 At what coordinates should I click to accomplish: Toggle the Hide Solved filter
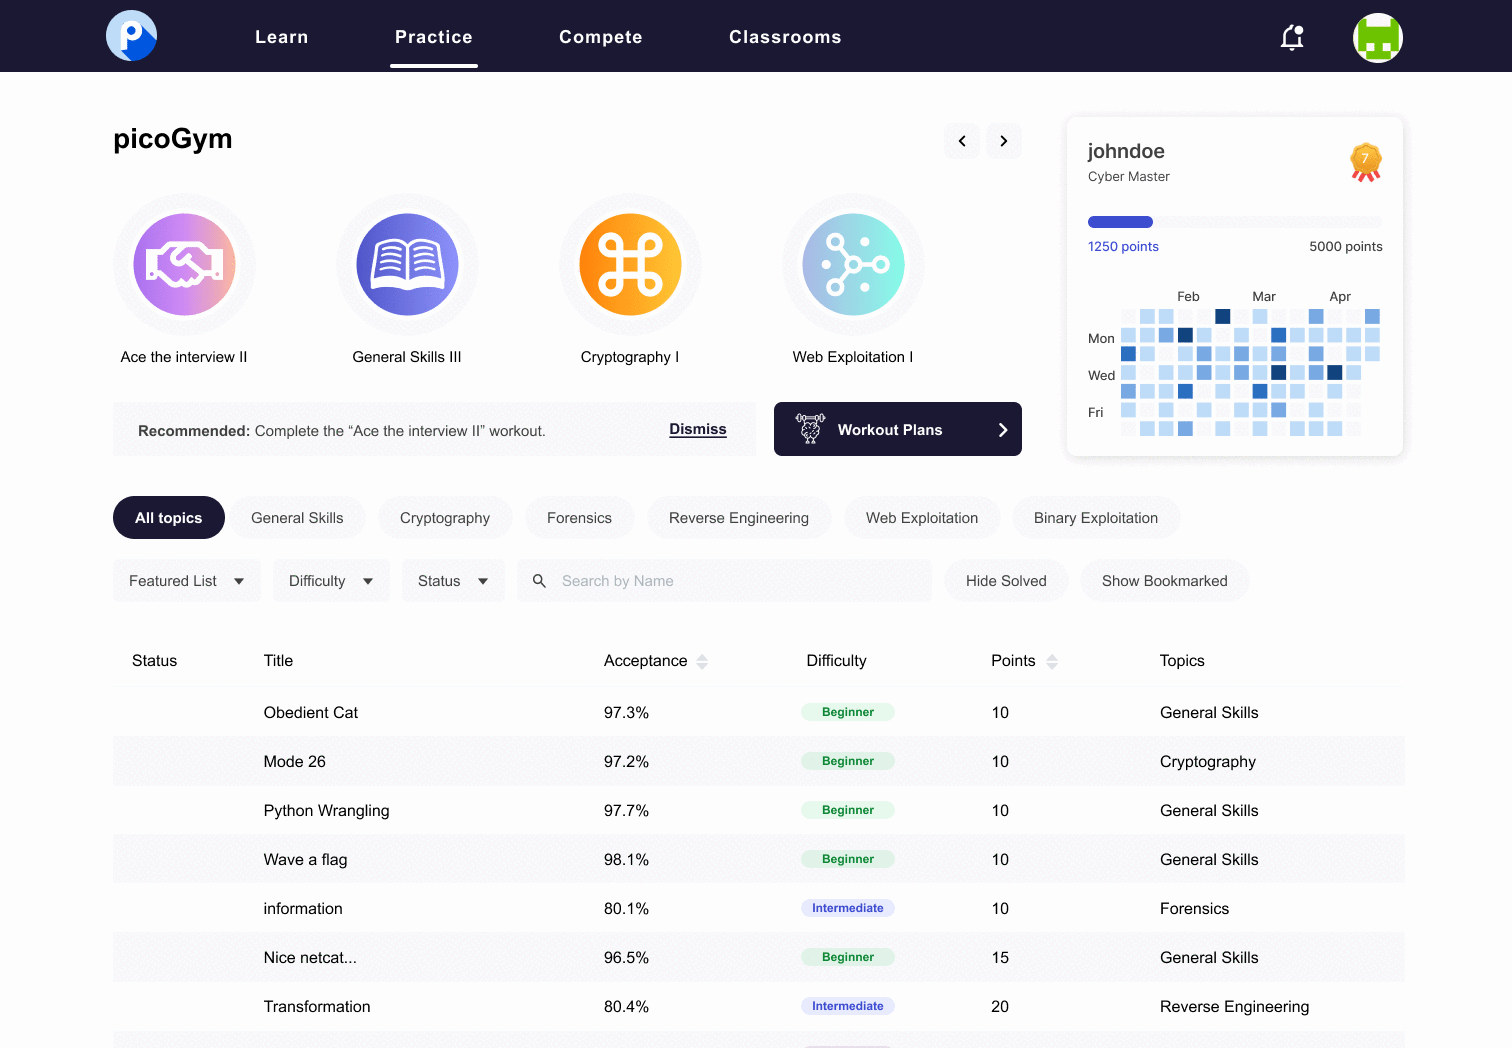[x=1006, y=581]
